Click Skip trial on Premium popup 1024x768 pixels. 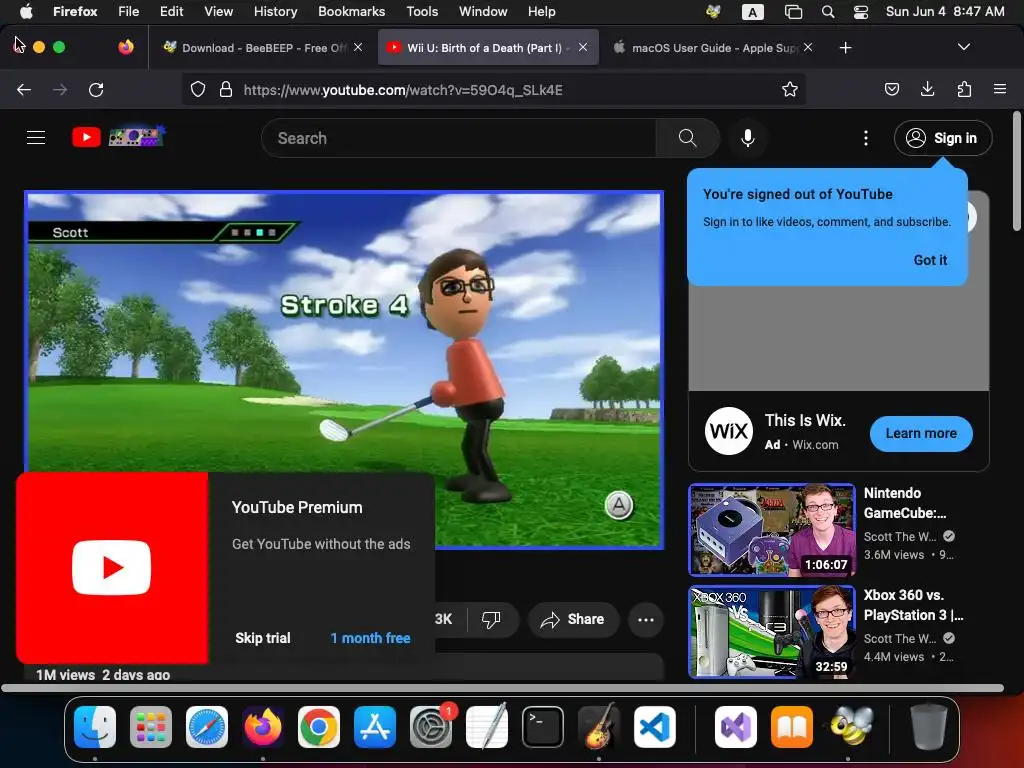pos(263,638)
